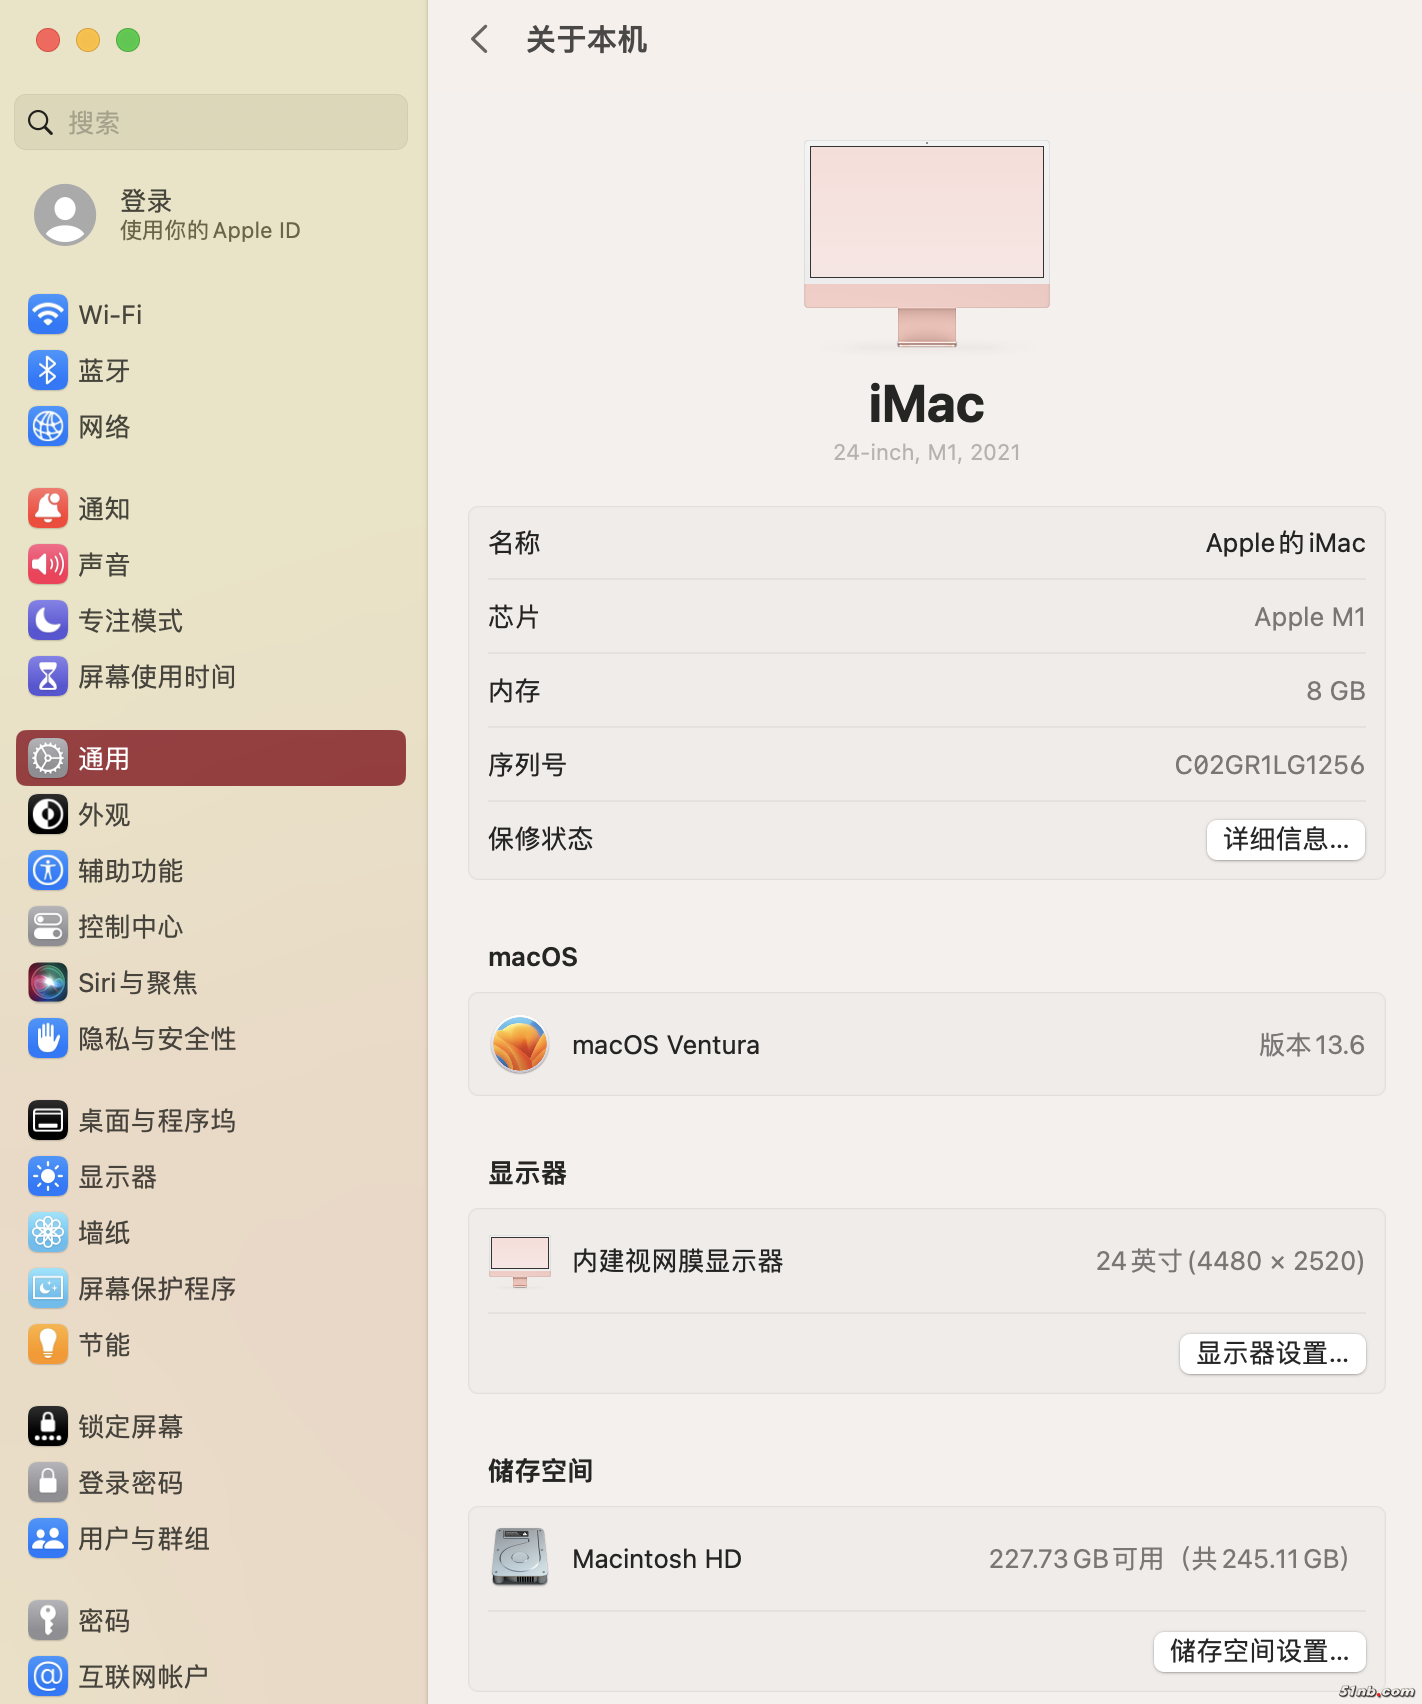
Task: Click 详细信息... warranty details button
Action: point(1286,840)
